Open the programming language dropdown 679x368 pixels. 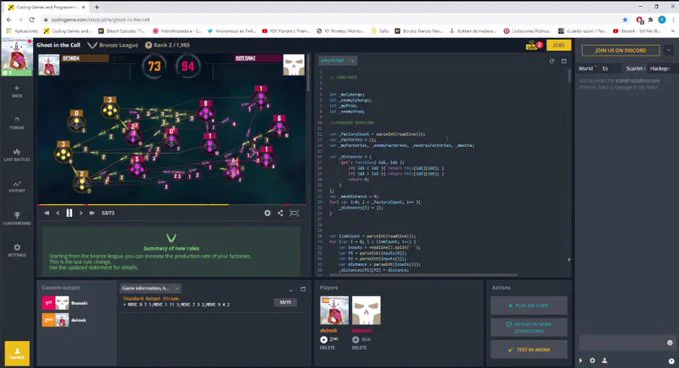(x=338, y=61)
